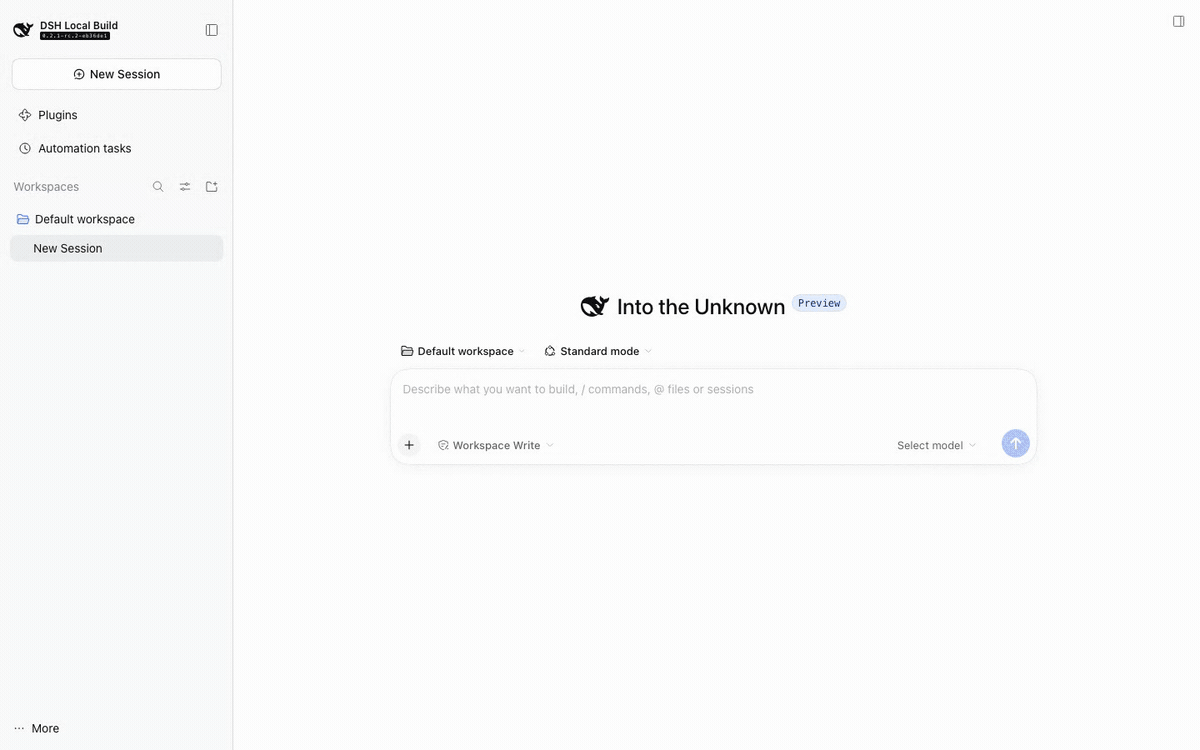This screenshot has width=1200, height=750.
Task: Collapse the left sidebar panel
Action: tap(212, 30)
